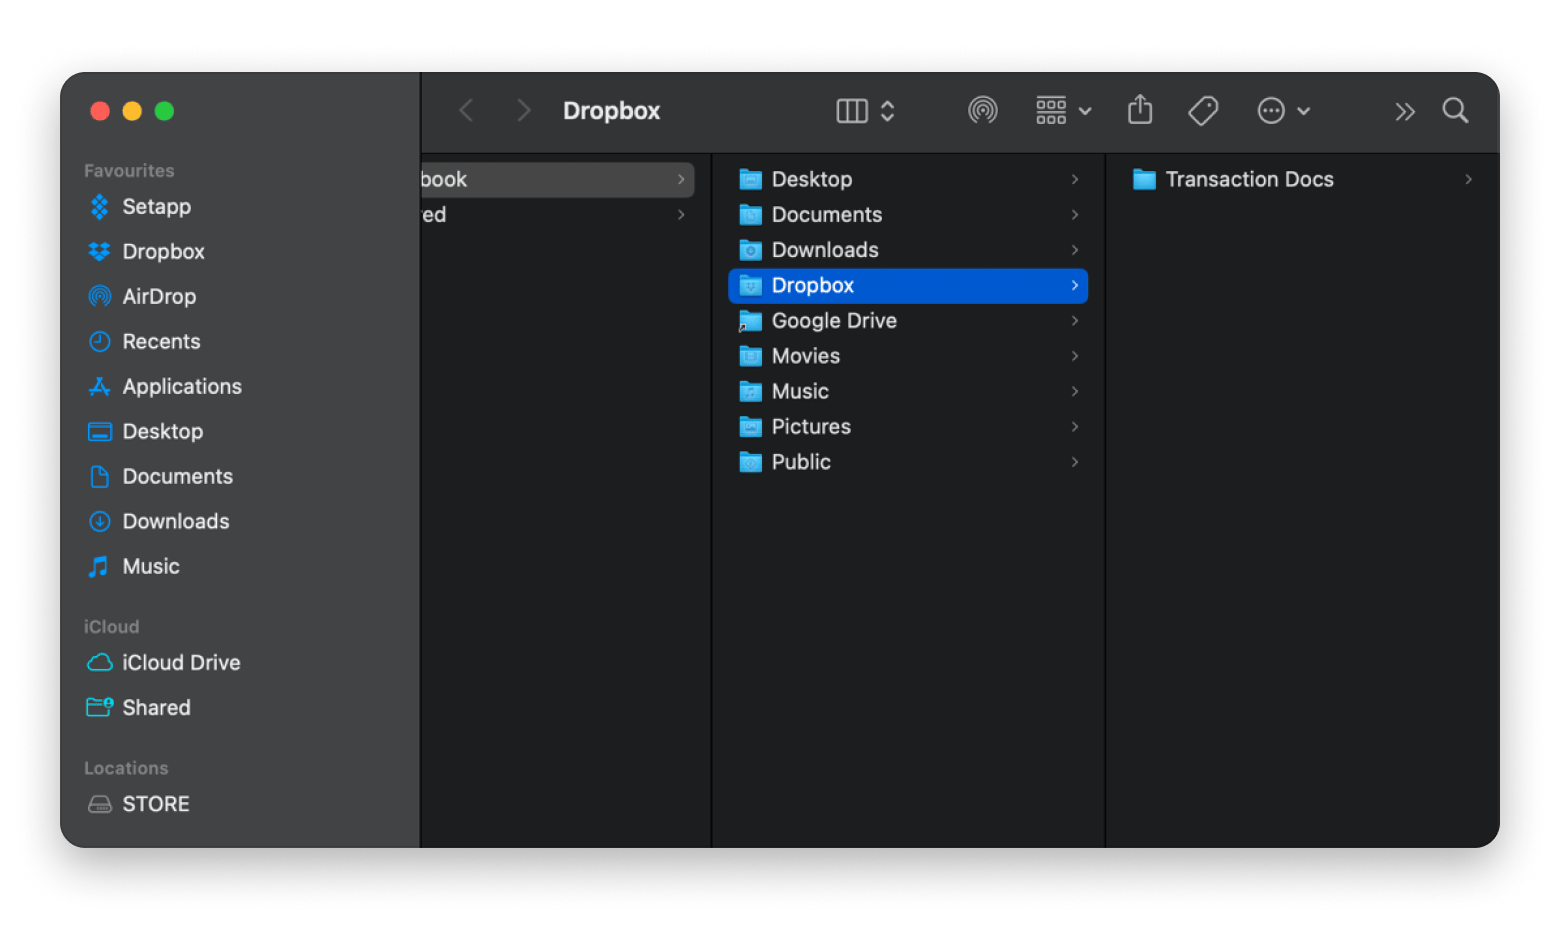Open the Transaction Docs folder

pyautogui.click(x=1249, y=180)
